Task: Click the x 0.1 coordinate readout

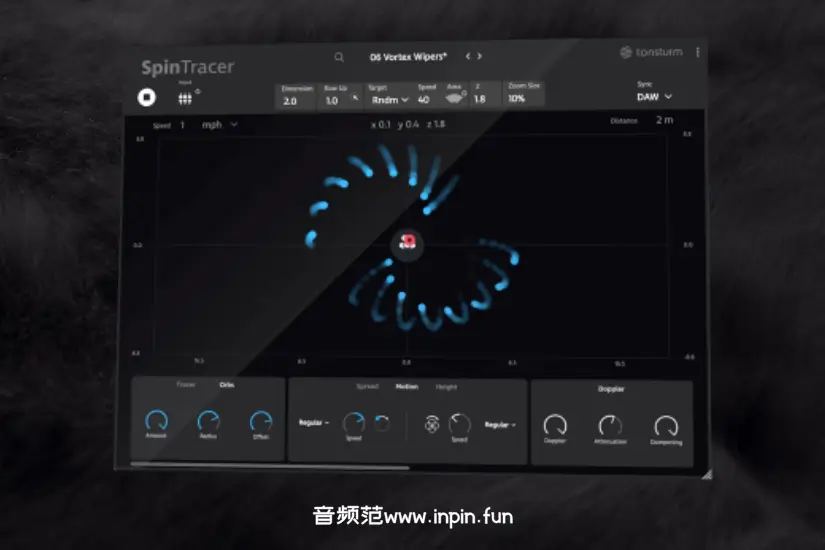Action: point(381,125)
